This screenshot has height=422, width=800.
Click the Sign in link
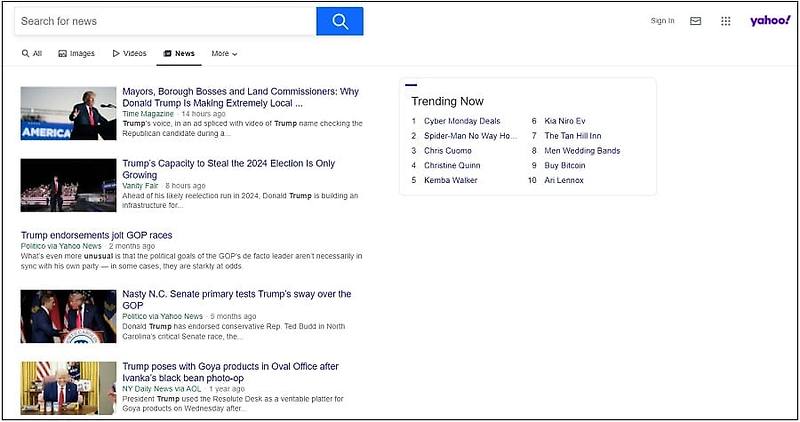click(662, 21)
